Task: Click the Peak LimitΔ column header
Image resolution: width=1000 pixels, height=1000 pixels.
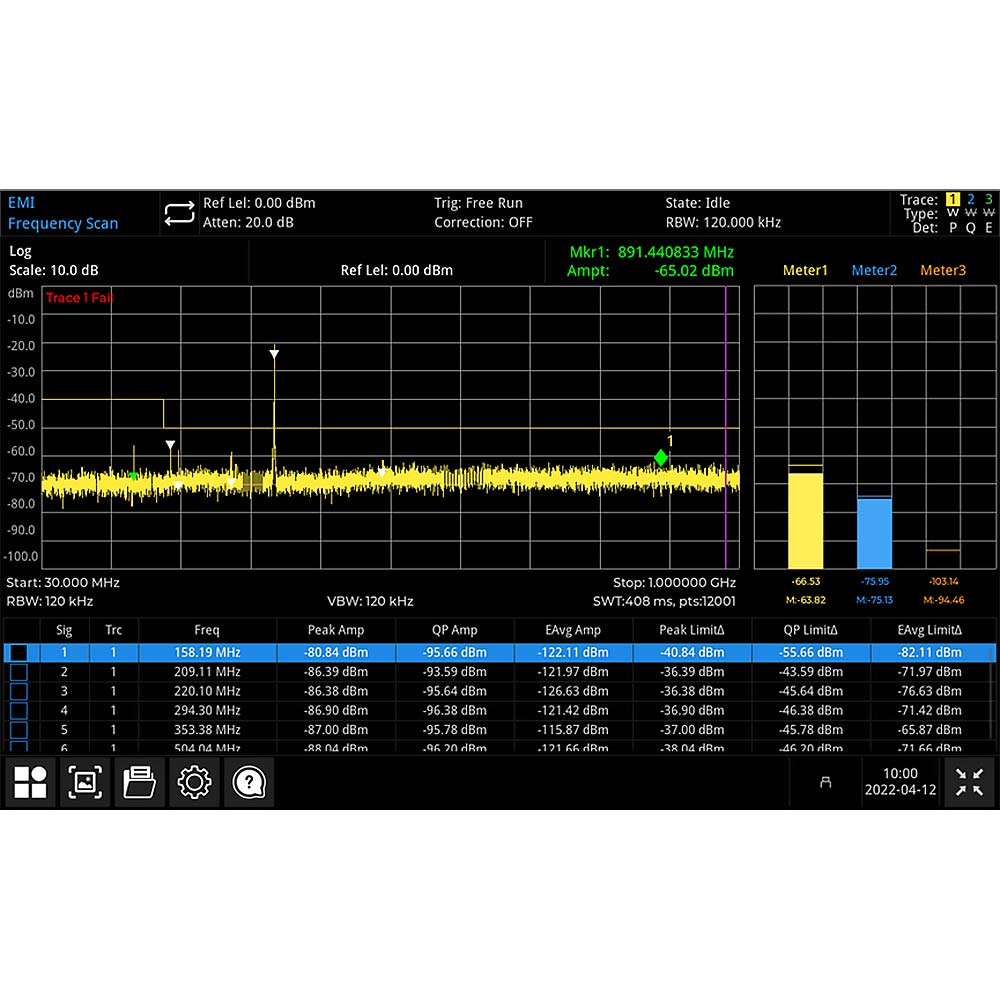Action: [691, 630]
